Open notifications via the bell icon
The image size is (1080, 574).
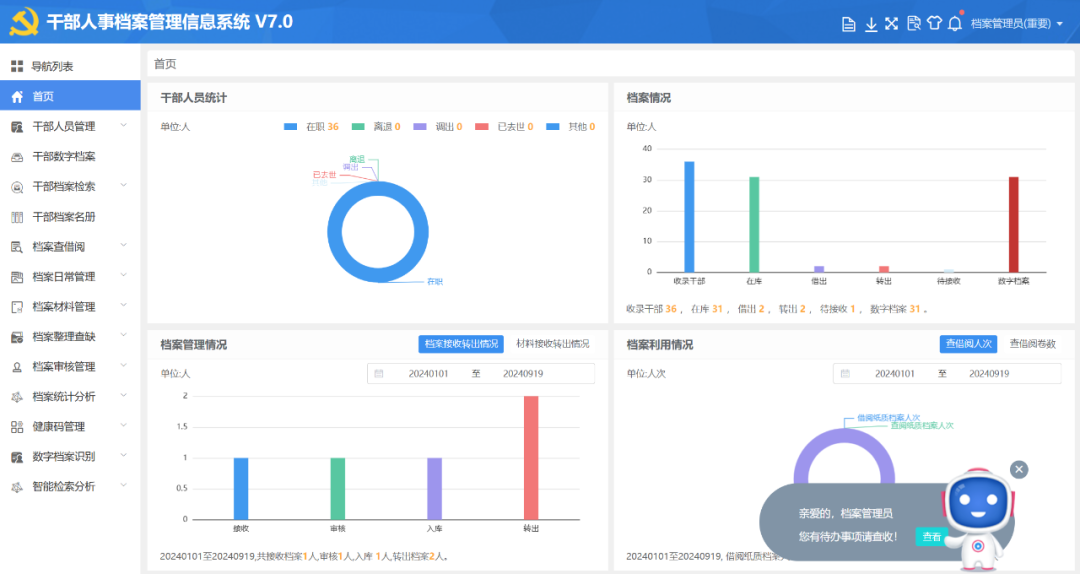coord(955,23)
